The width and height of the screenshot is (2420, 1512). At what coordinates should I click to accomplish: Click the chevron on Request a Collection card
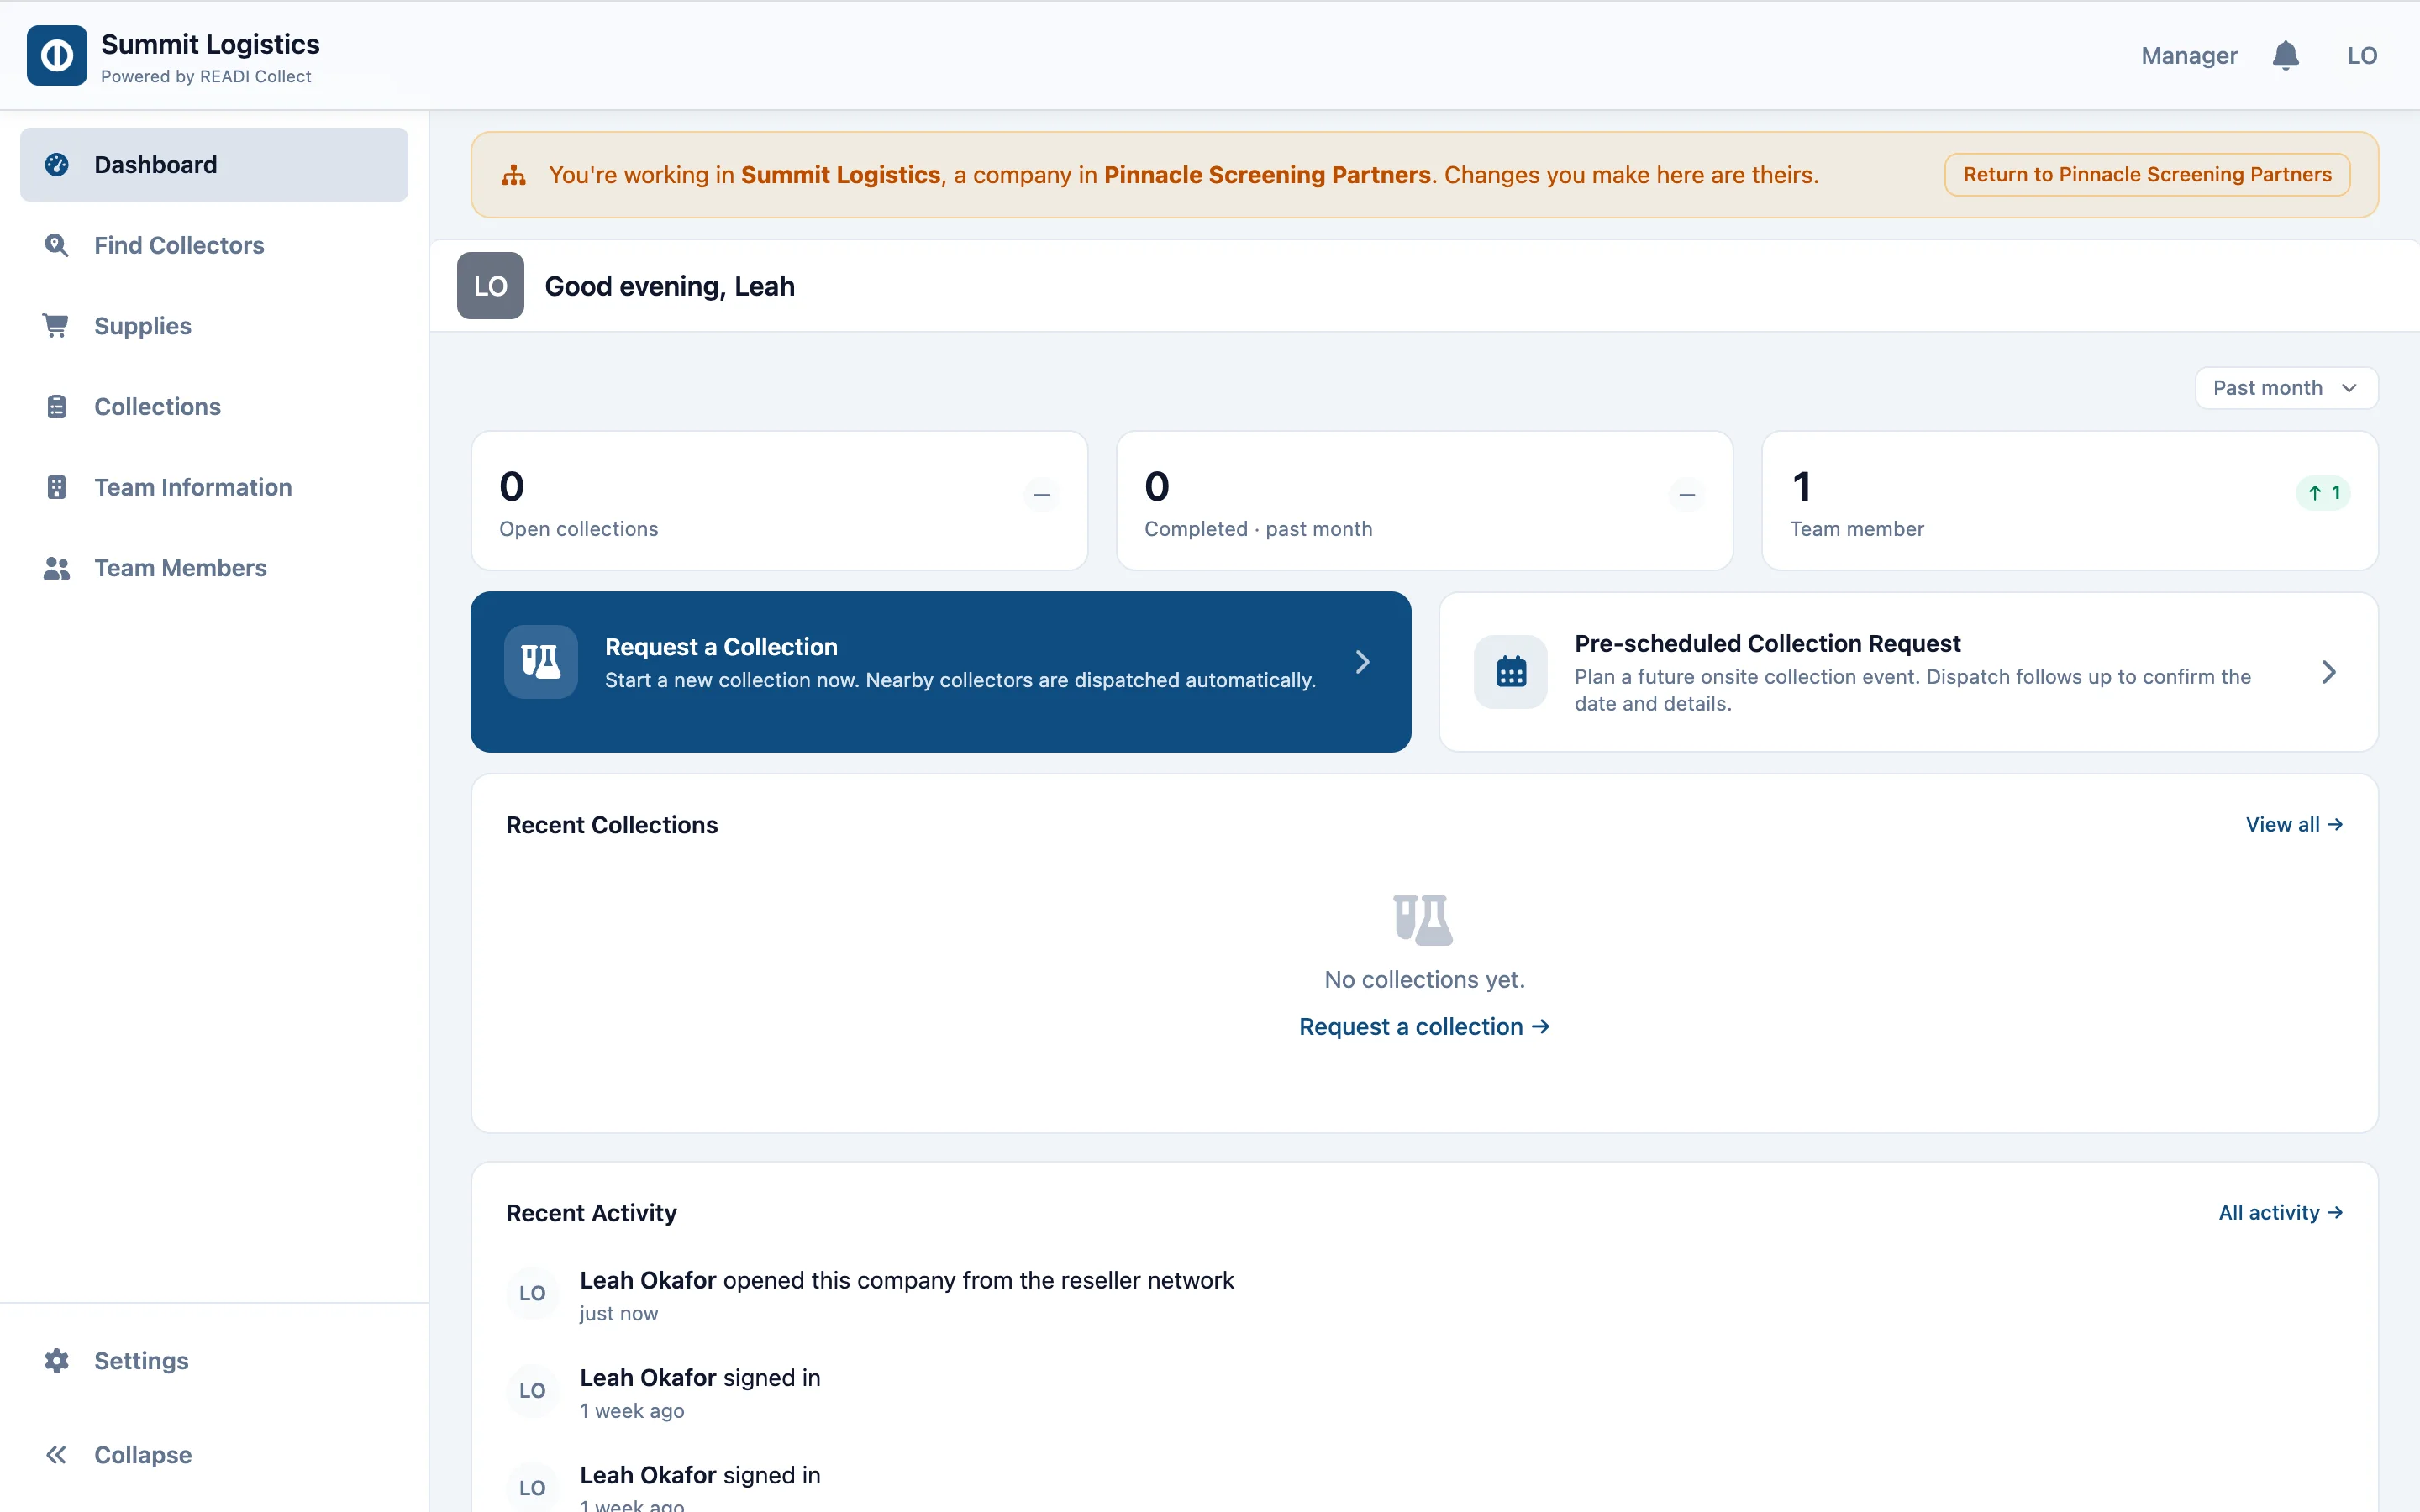[1362, 662]
